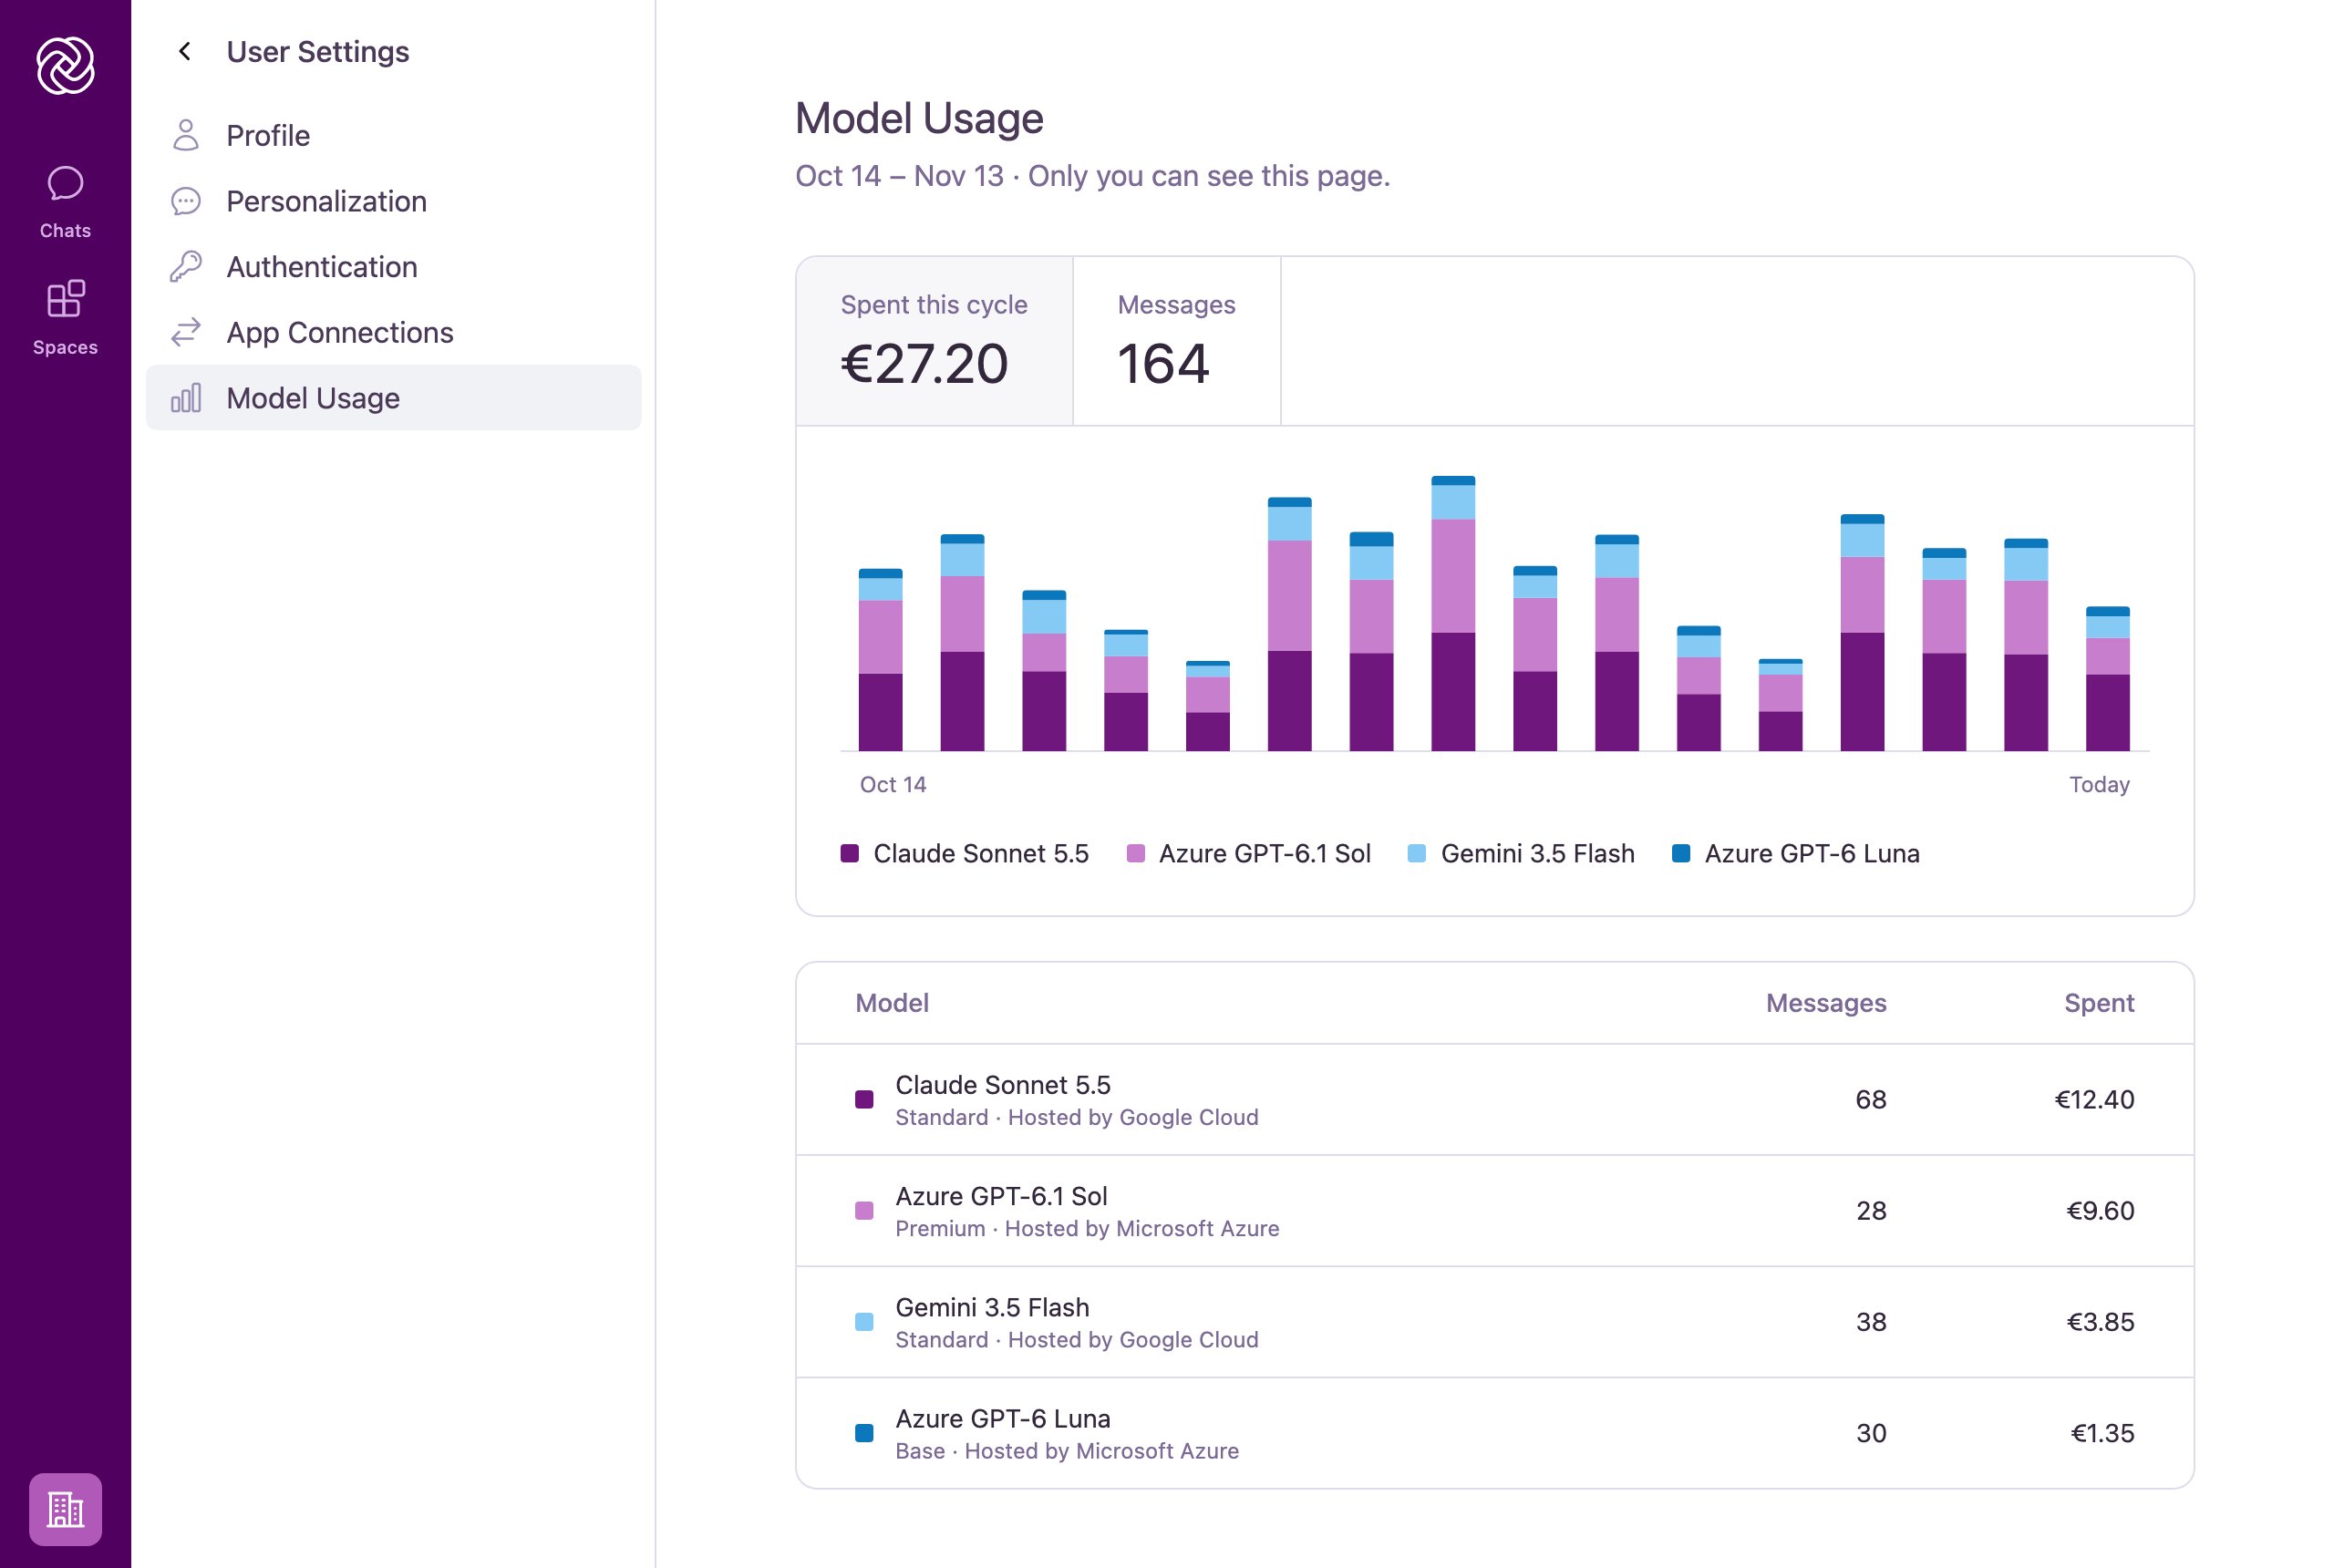Click the Profile person icon
The height and width of the screenshot is (1568, 2334).
click(x=186, y=135)
